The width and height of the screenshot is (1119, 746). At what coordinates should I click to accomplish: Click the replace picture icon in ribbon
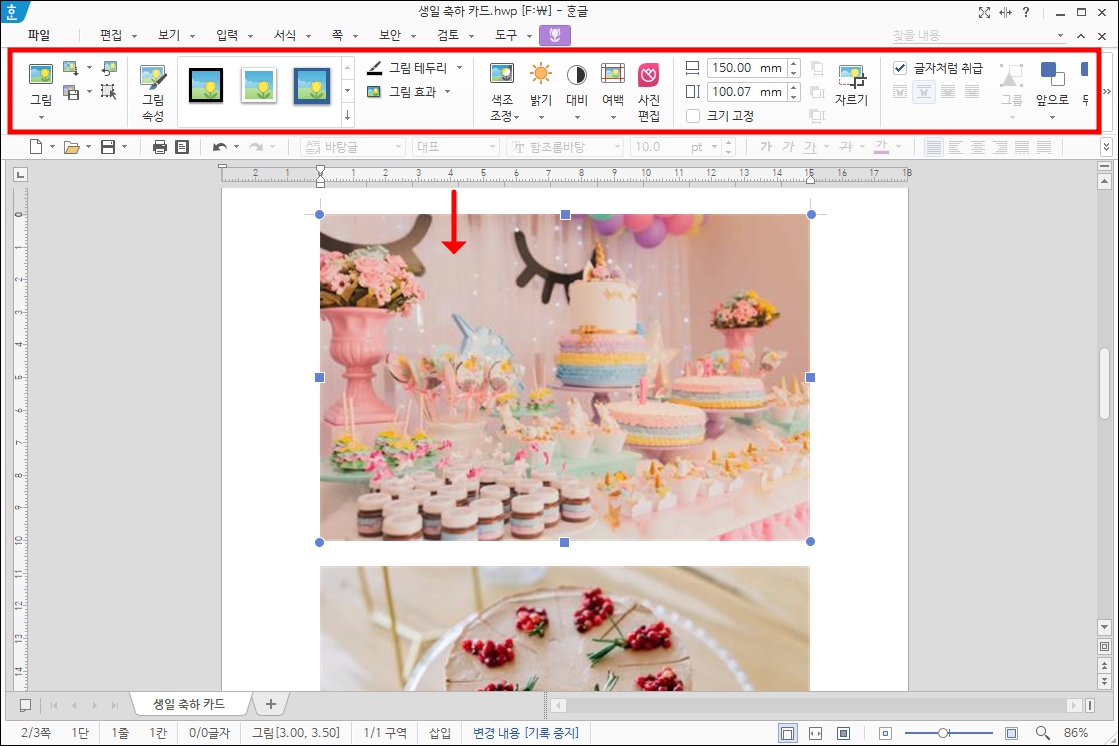point(70,69)
